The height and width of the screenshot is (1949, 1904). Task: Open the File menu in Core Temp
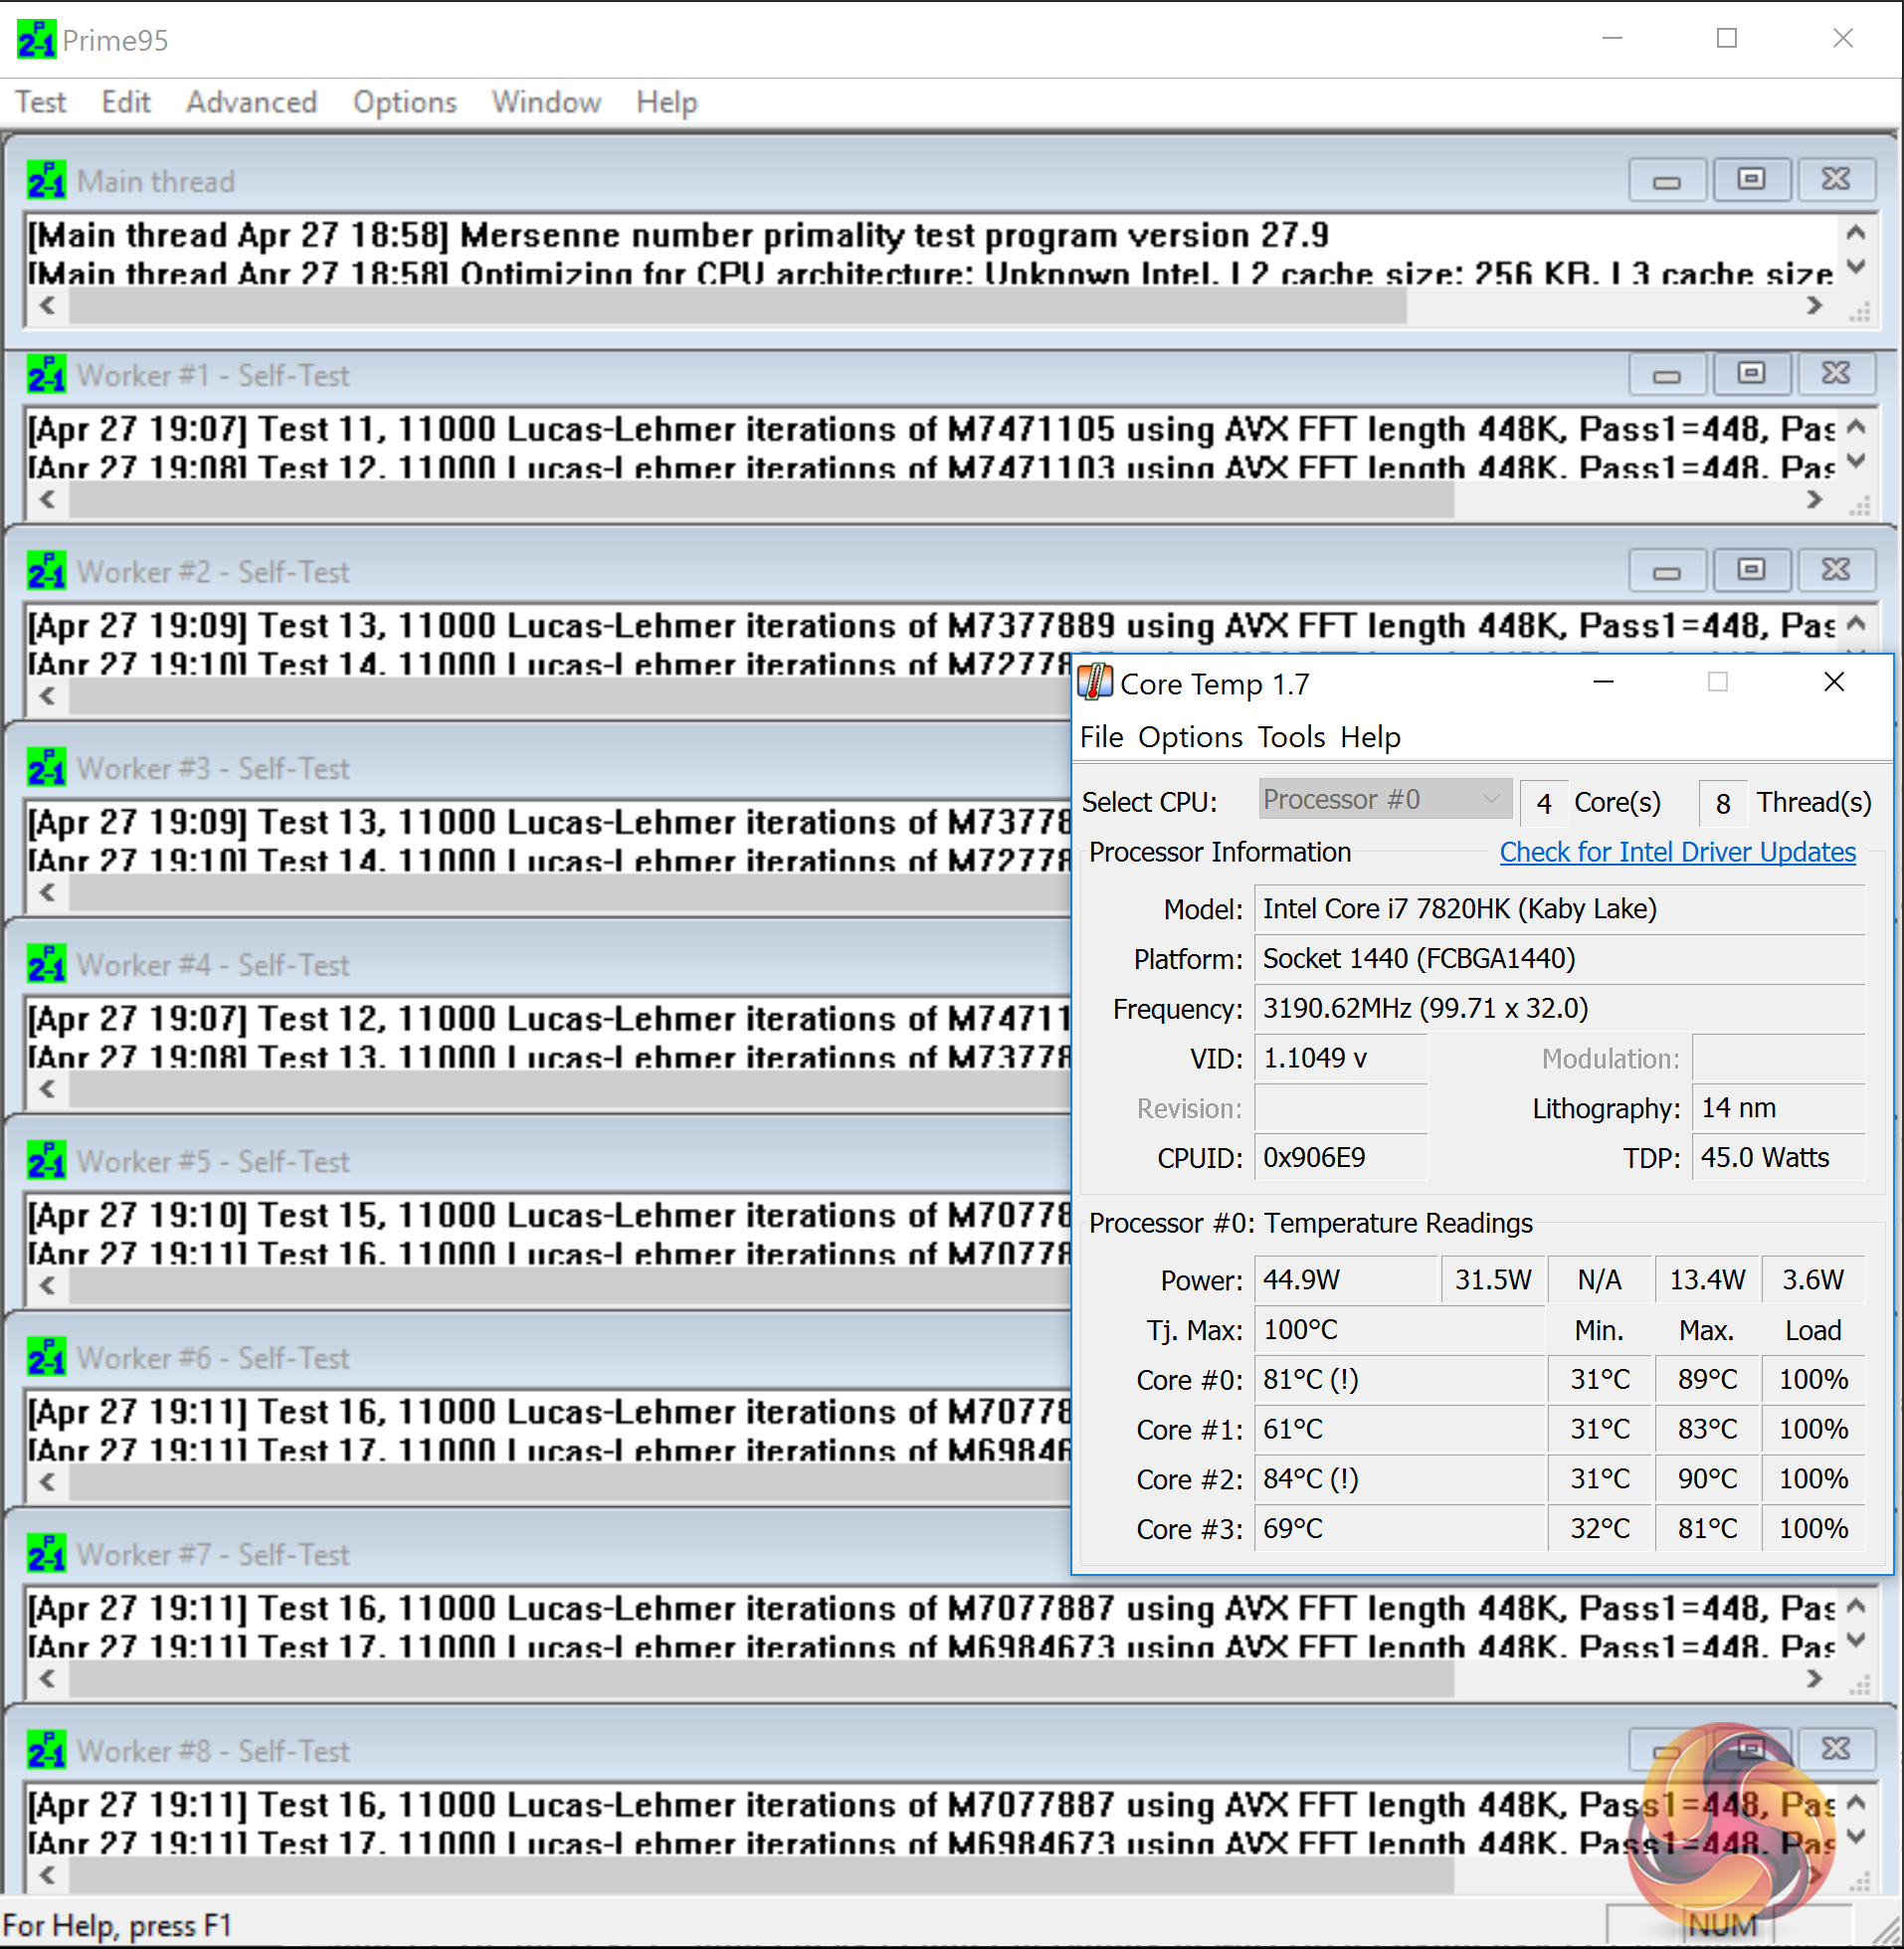point(1101,737)
